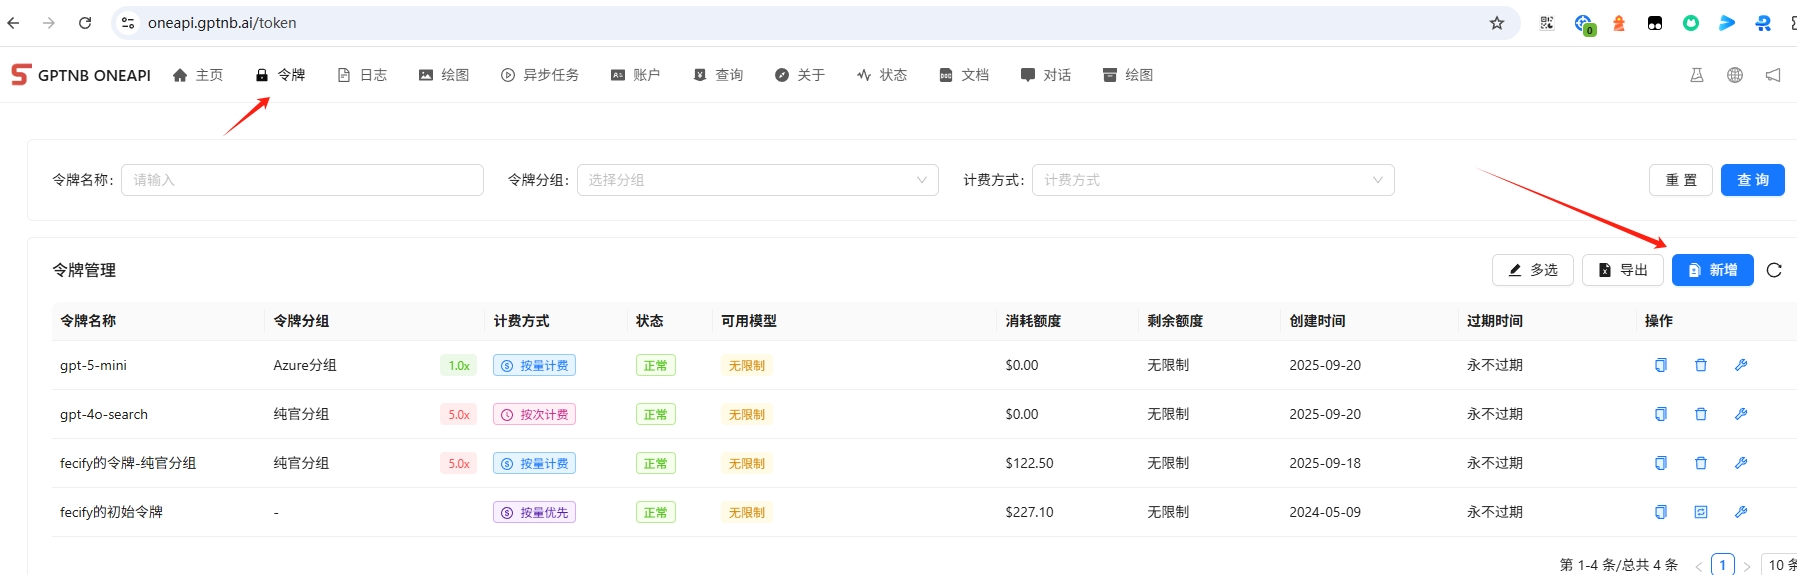Open the page size selector in pagination
The image size is (1797, 575).
tap(1780, 565)
